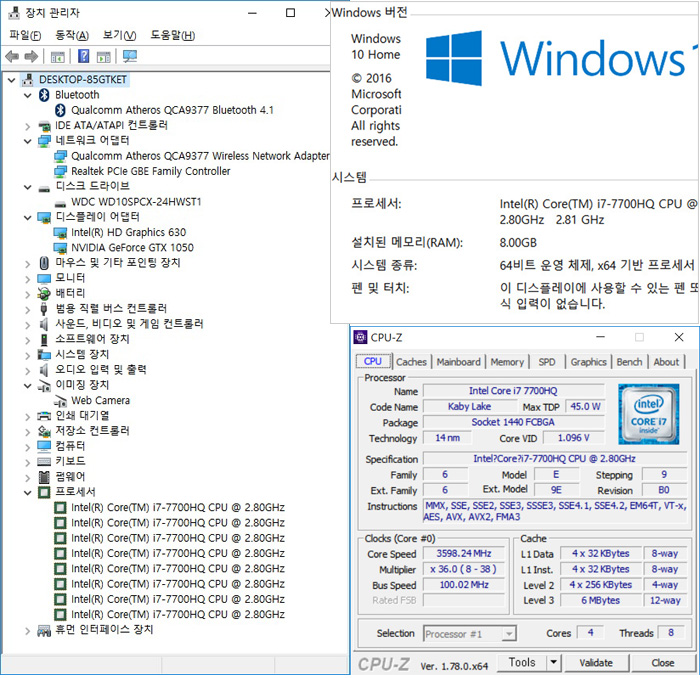The width and height of the screenshot is (700, 678).
Task: Open the 동작(A) menu
Action: coord(71,35)
